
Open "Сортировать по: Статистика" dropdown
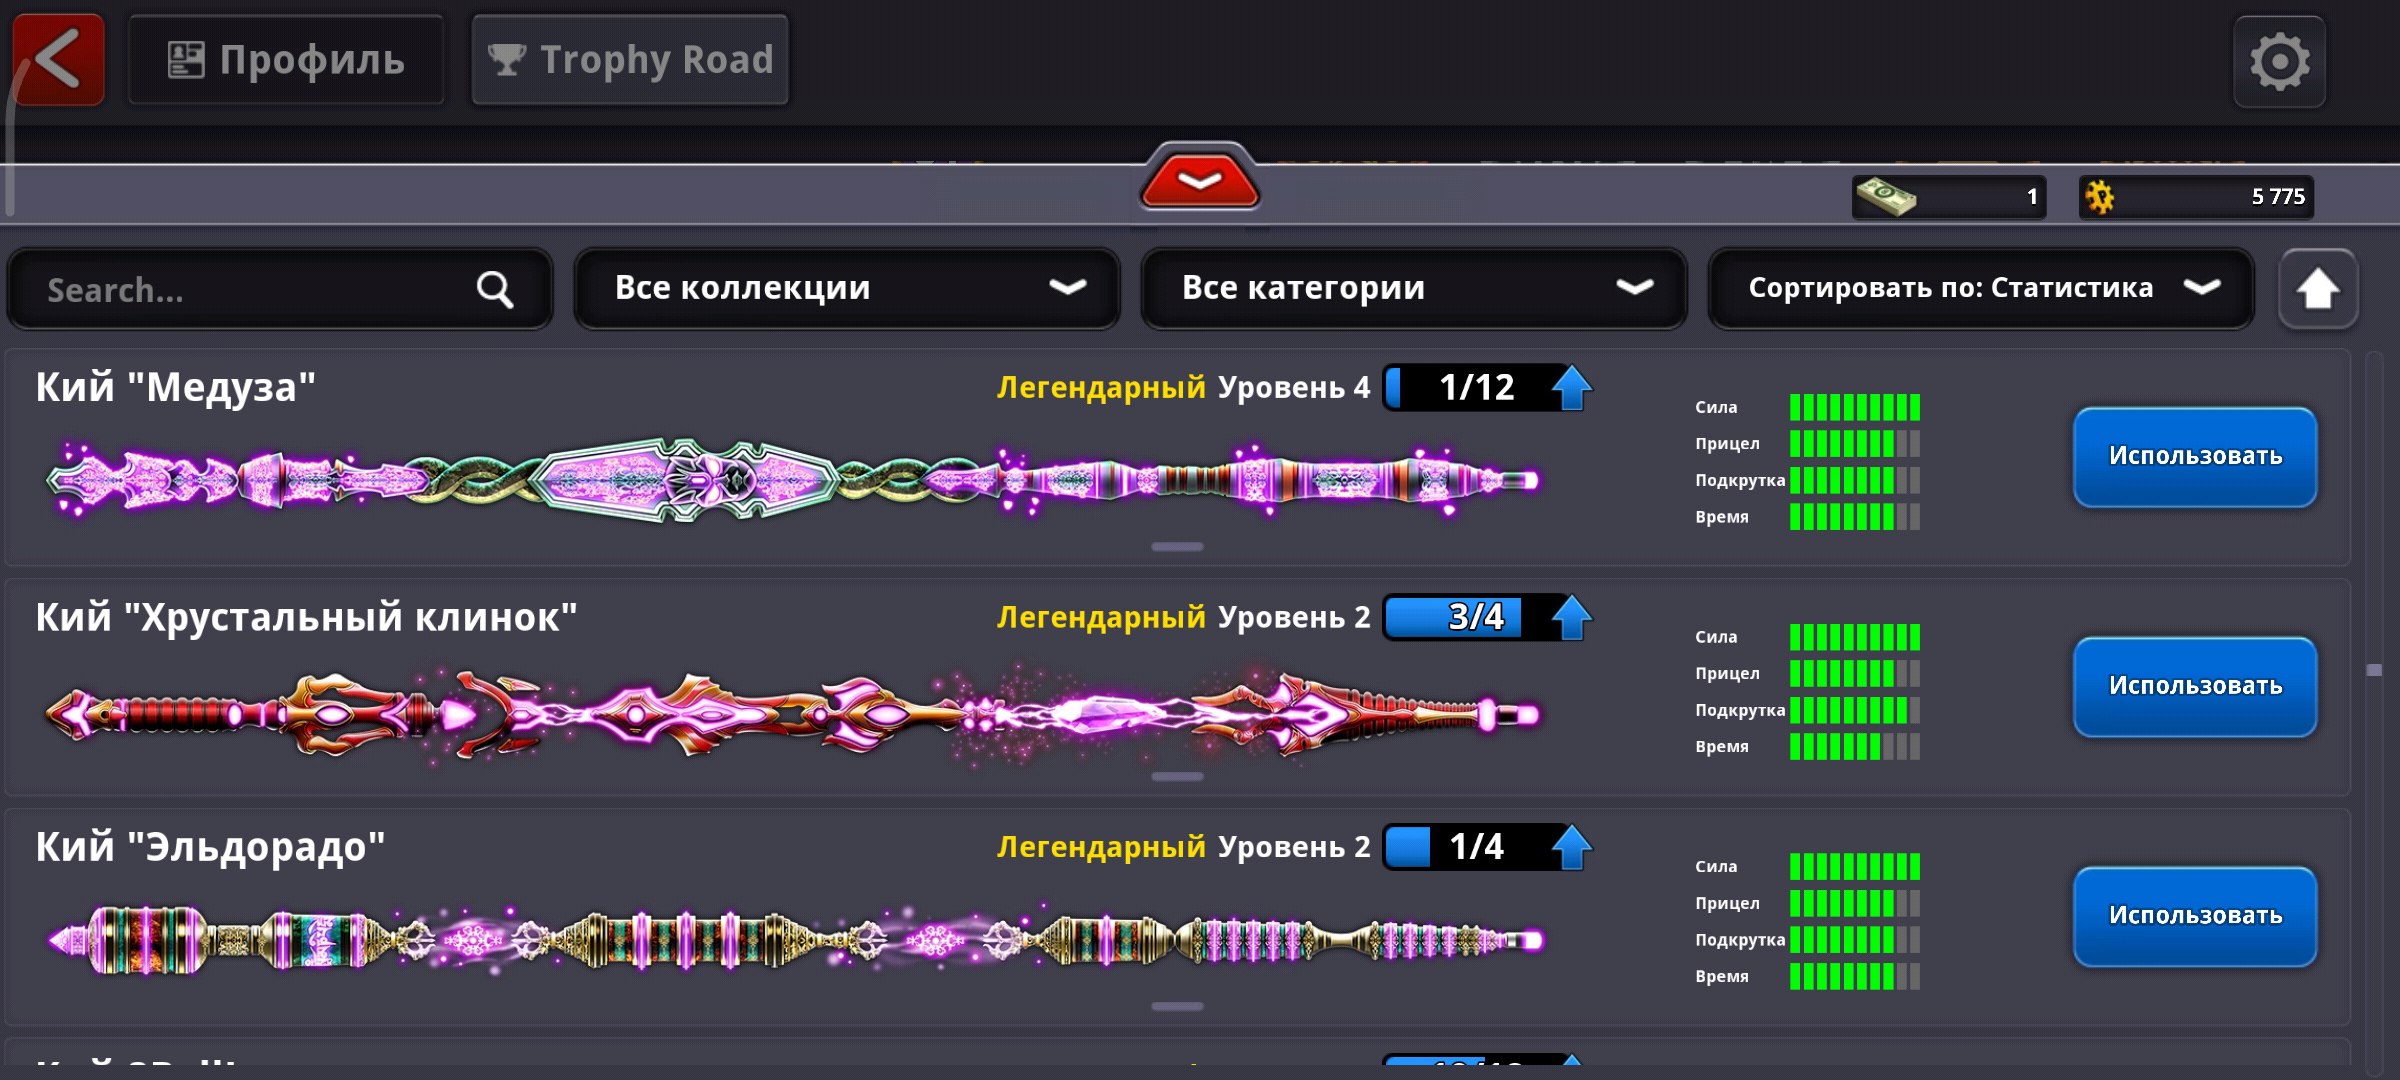[1980, 289]
